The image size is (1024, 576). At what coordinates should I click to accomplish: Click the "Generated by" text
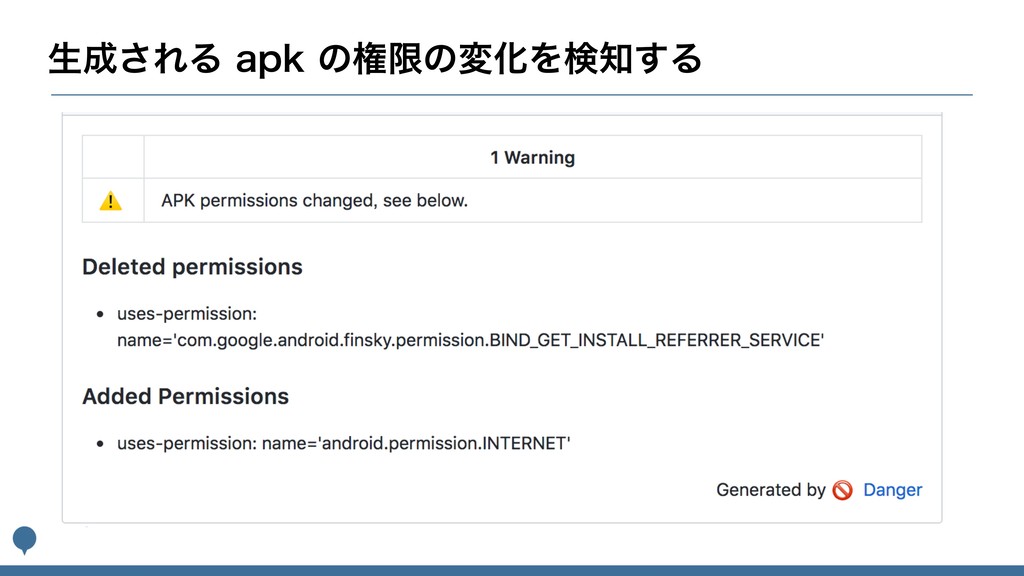770,490
